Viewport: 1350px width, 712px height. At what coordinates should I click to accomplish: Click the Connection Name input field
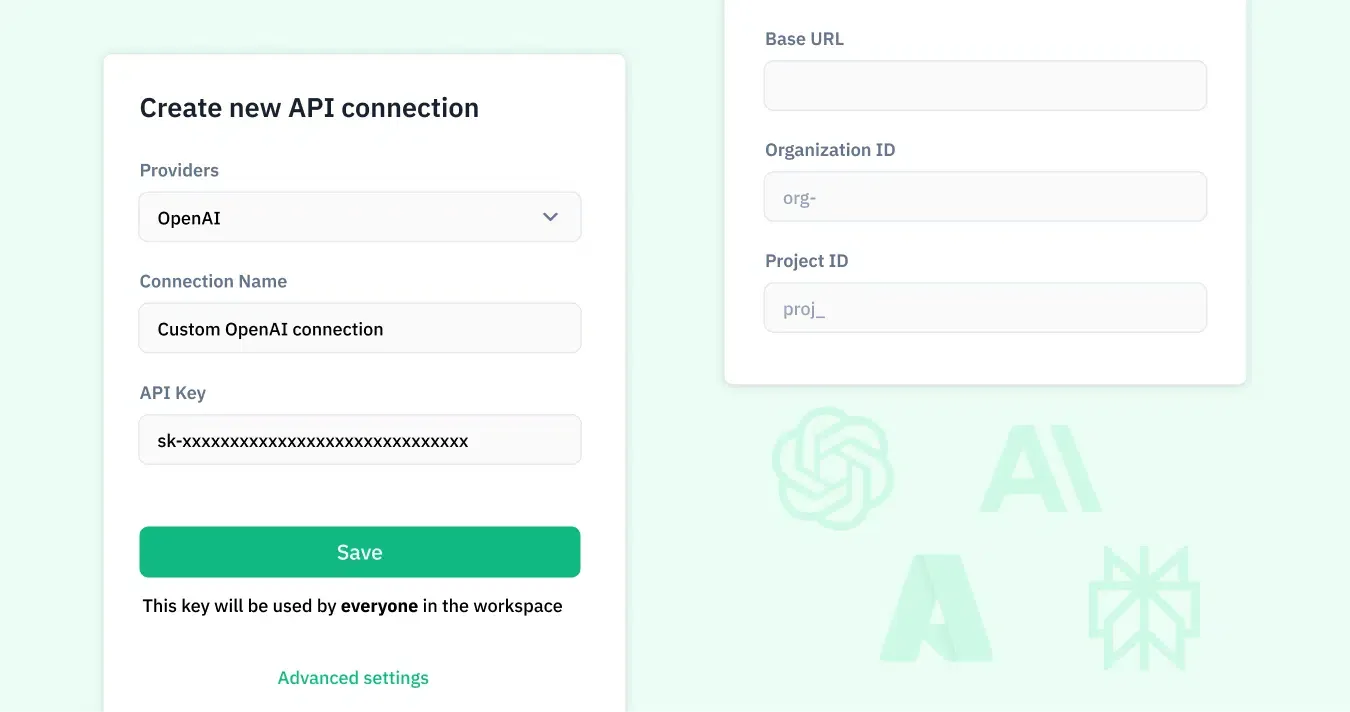[360, 327]
